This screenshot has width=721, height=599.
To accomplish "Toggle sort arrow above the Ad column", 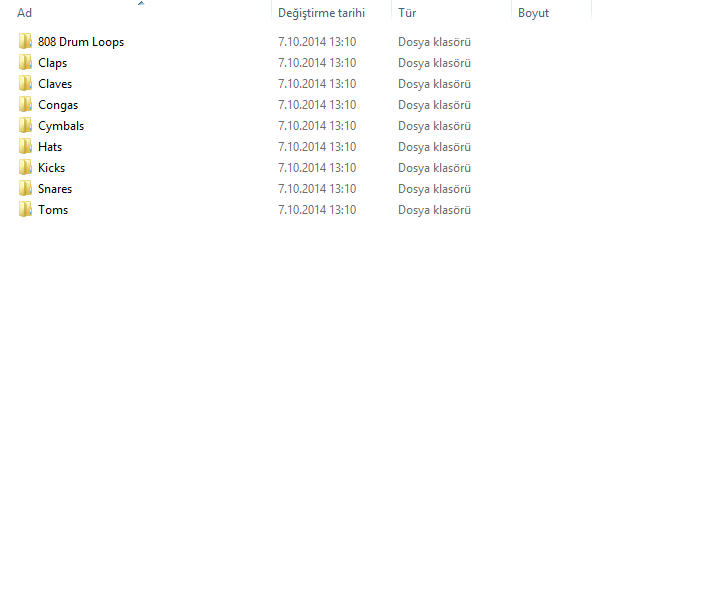I will [140, 4].
